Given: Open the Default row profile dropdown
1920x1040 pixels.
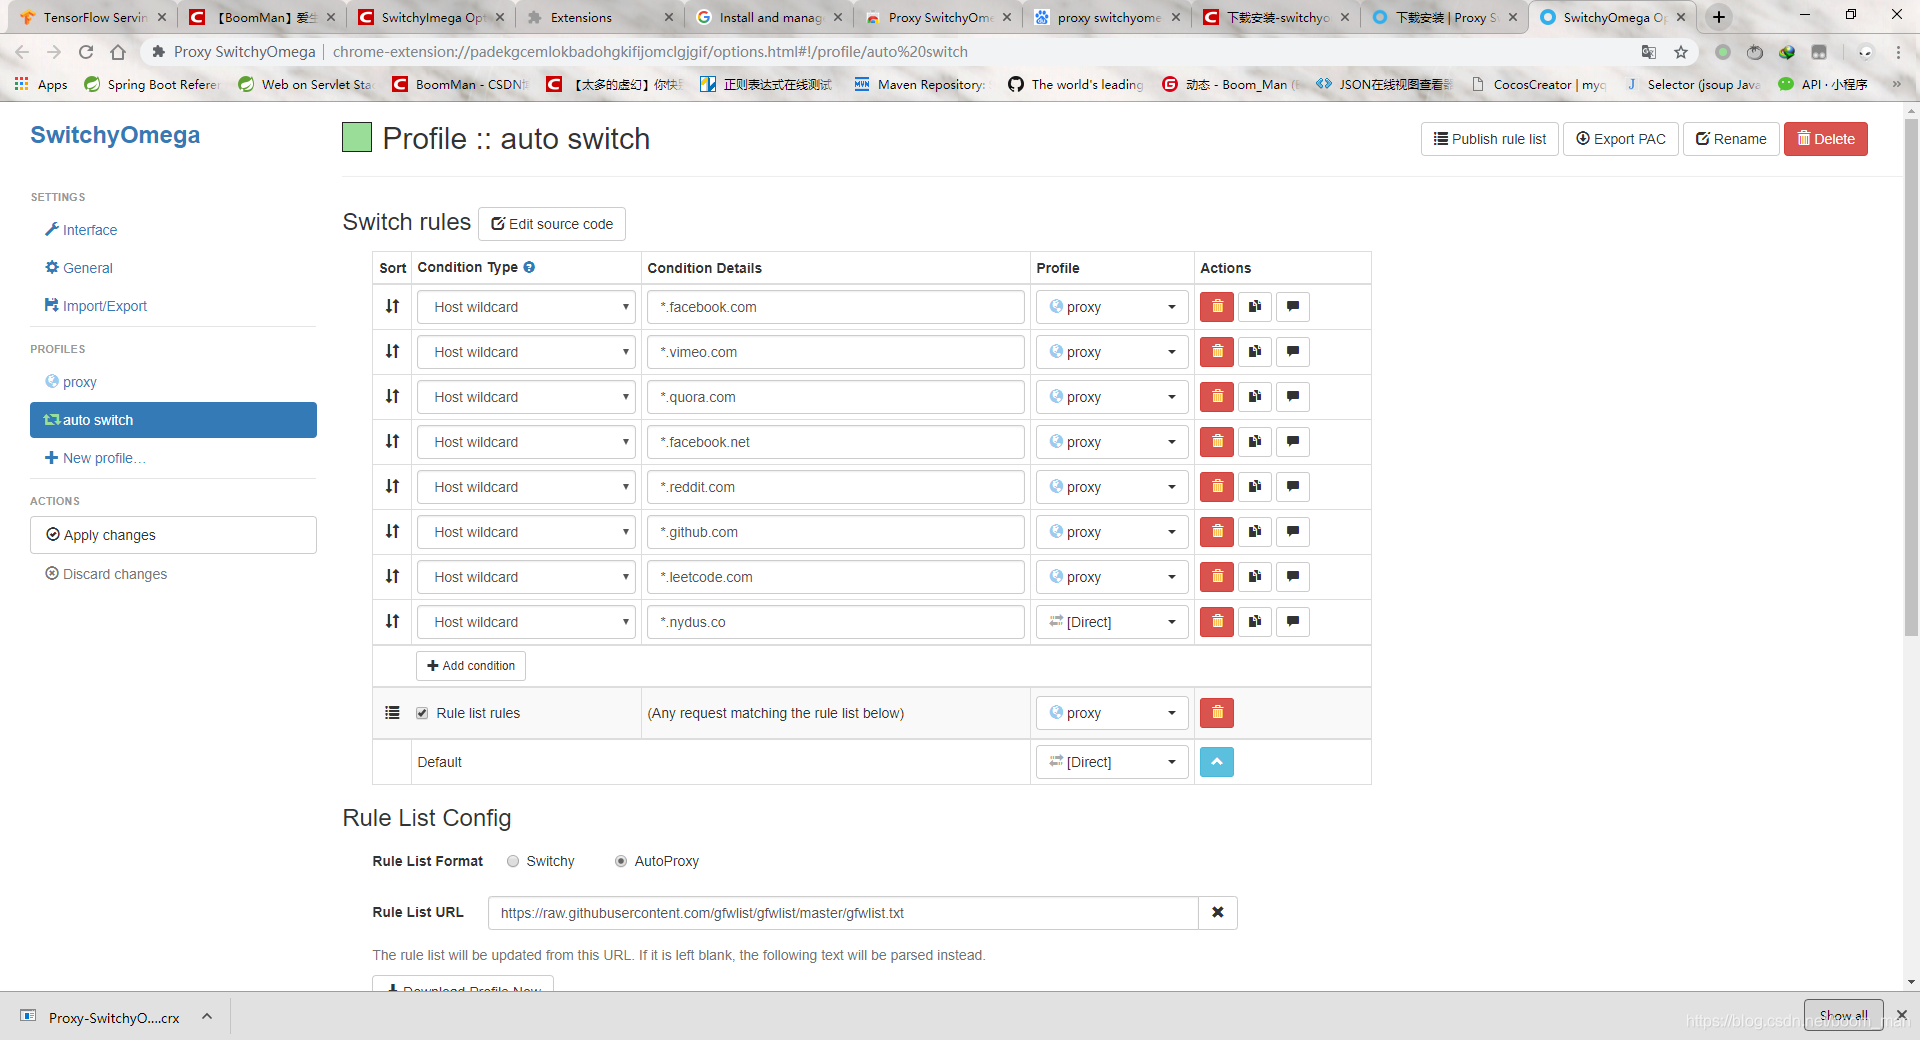Looking at the screenshot, I should pyautogui.click(x=1112, y=762).
